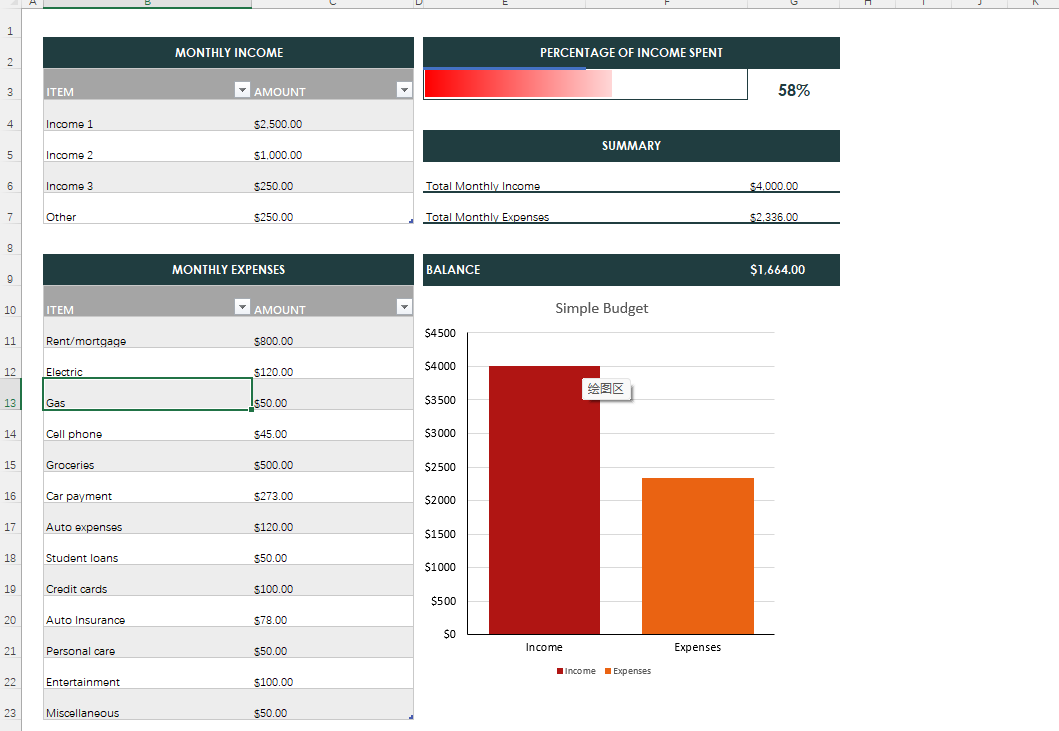Viewport: 1059px width, 731px height.
Task: Click the red Income bar in chart
Action: [x=544, y=500]
